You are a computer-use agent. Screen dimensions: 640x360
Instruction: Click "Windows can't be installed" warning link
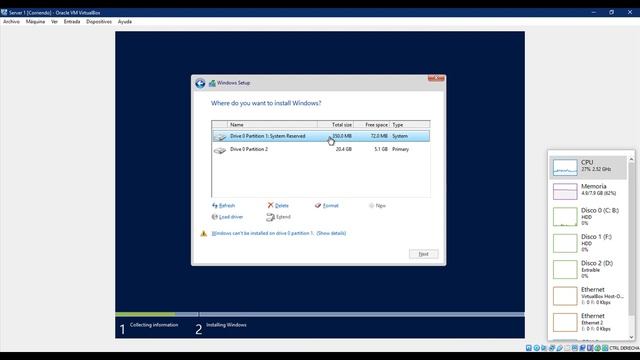(263, 233)
